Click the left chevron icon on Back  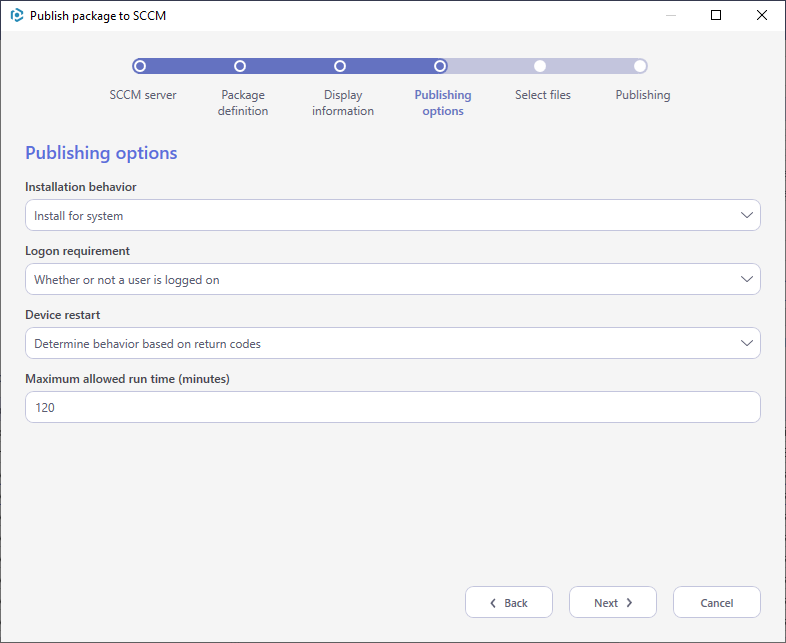(x=493, y=603)
